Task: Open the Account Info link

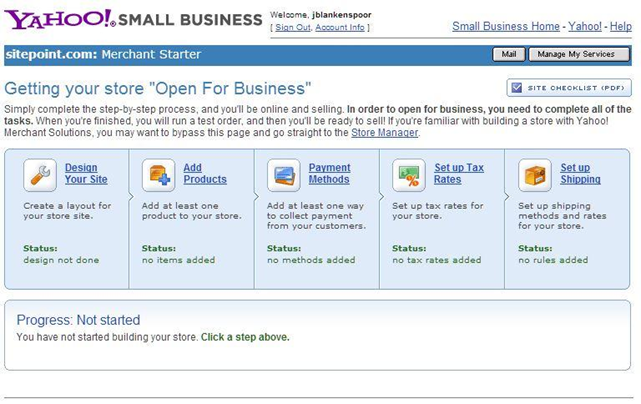Action: pos(339,27)
